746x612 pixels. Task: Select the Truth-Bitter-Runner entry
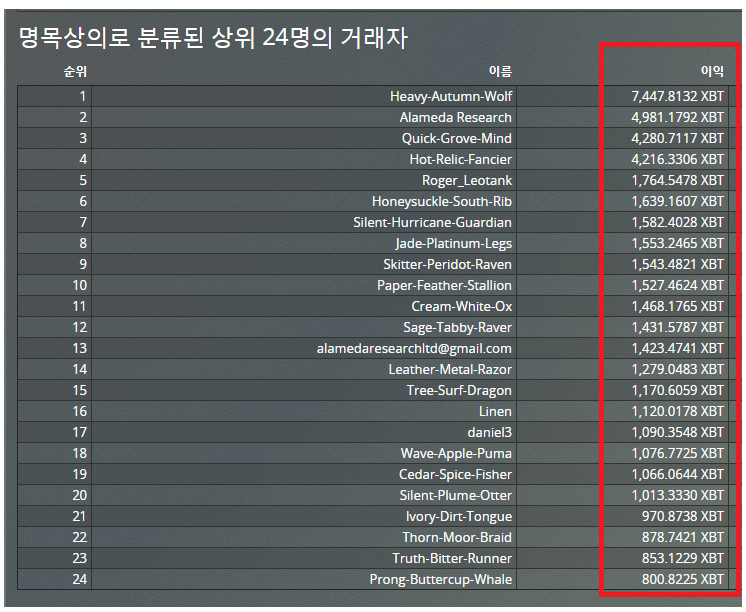(452, 558)
